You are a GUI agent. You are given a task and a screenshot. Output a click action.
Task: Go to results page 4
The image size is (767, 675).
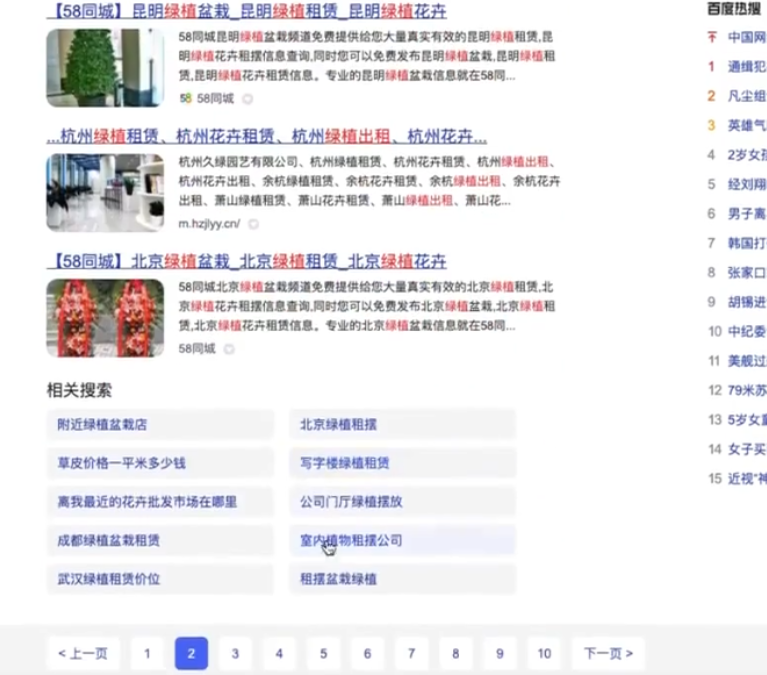click(x=279, y=653)
